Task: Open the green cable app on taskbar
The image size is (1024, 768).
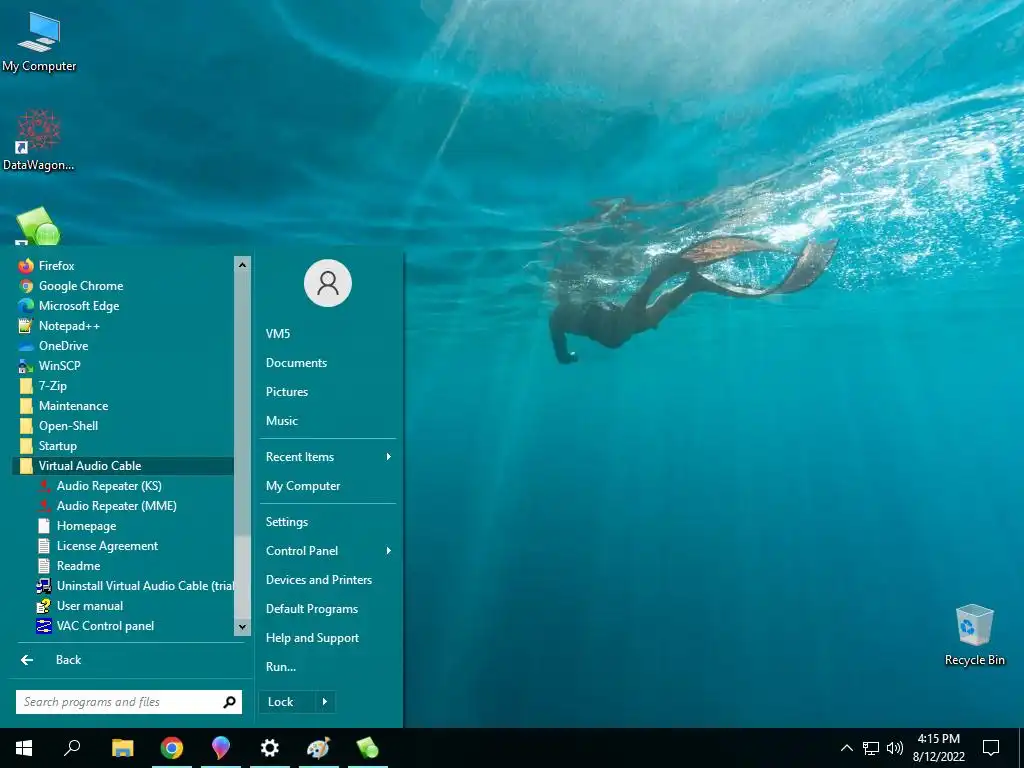Action: coord(368,748)
